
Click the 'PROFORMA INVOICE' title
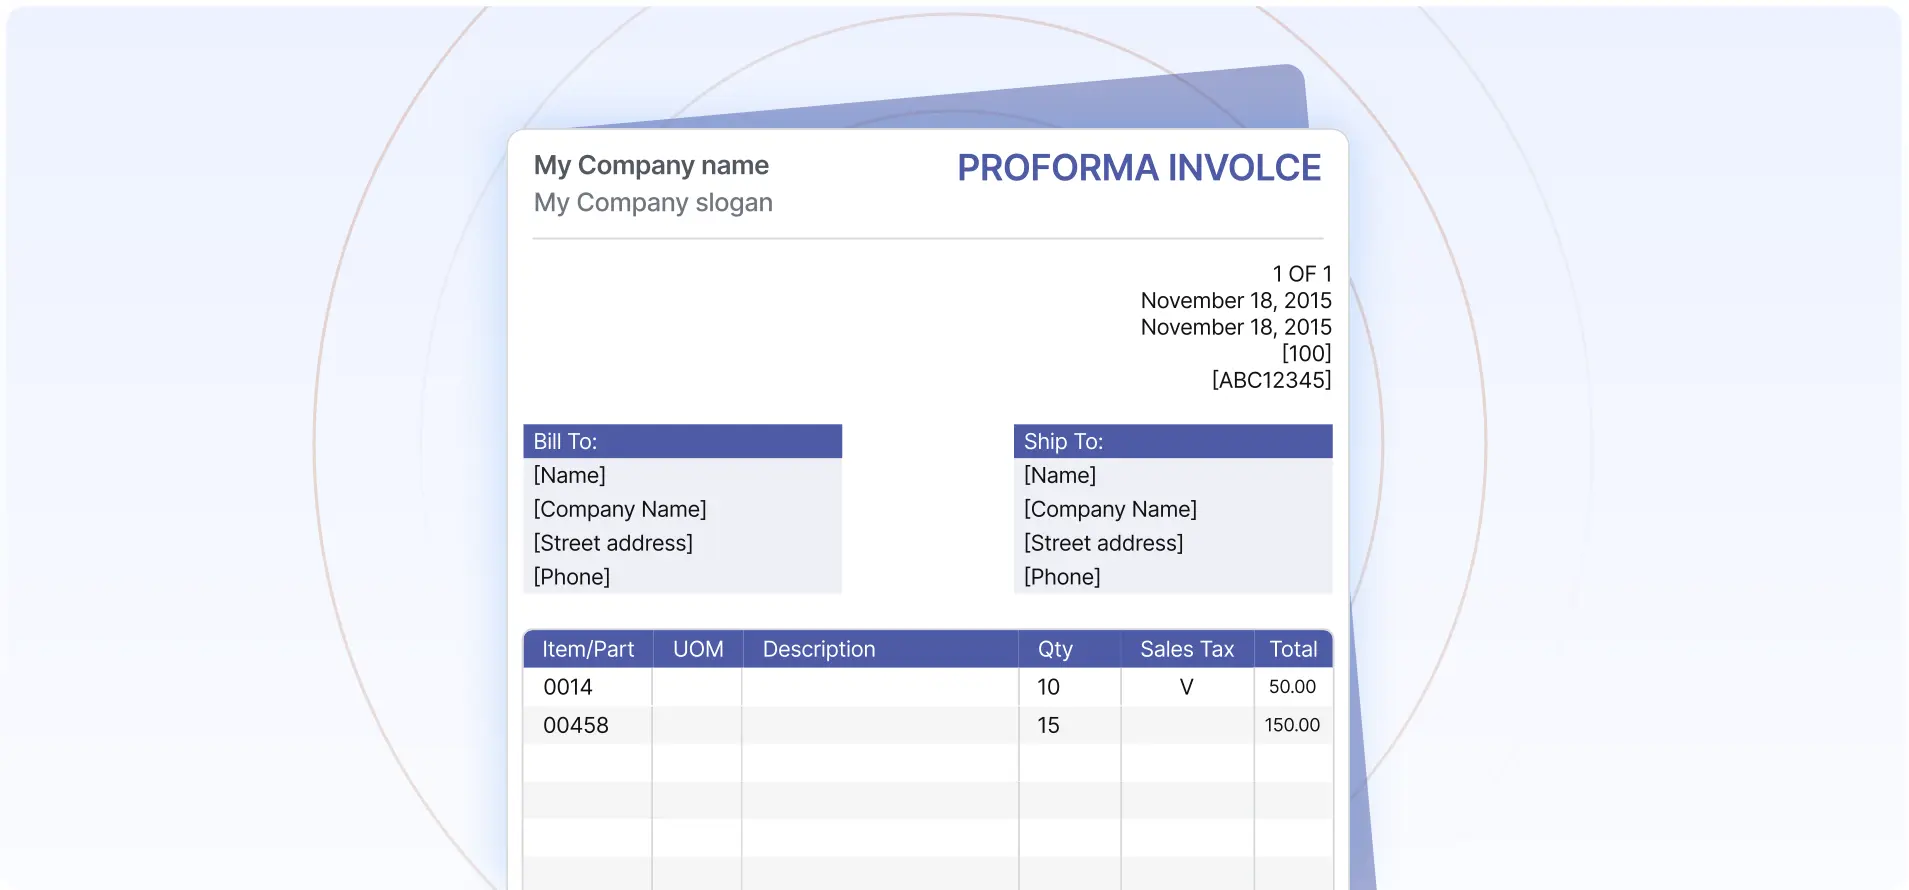point(1139,168)
